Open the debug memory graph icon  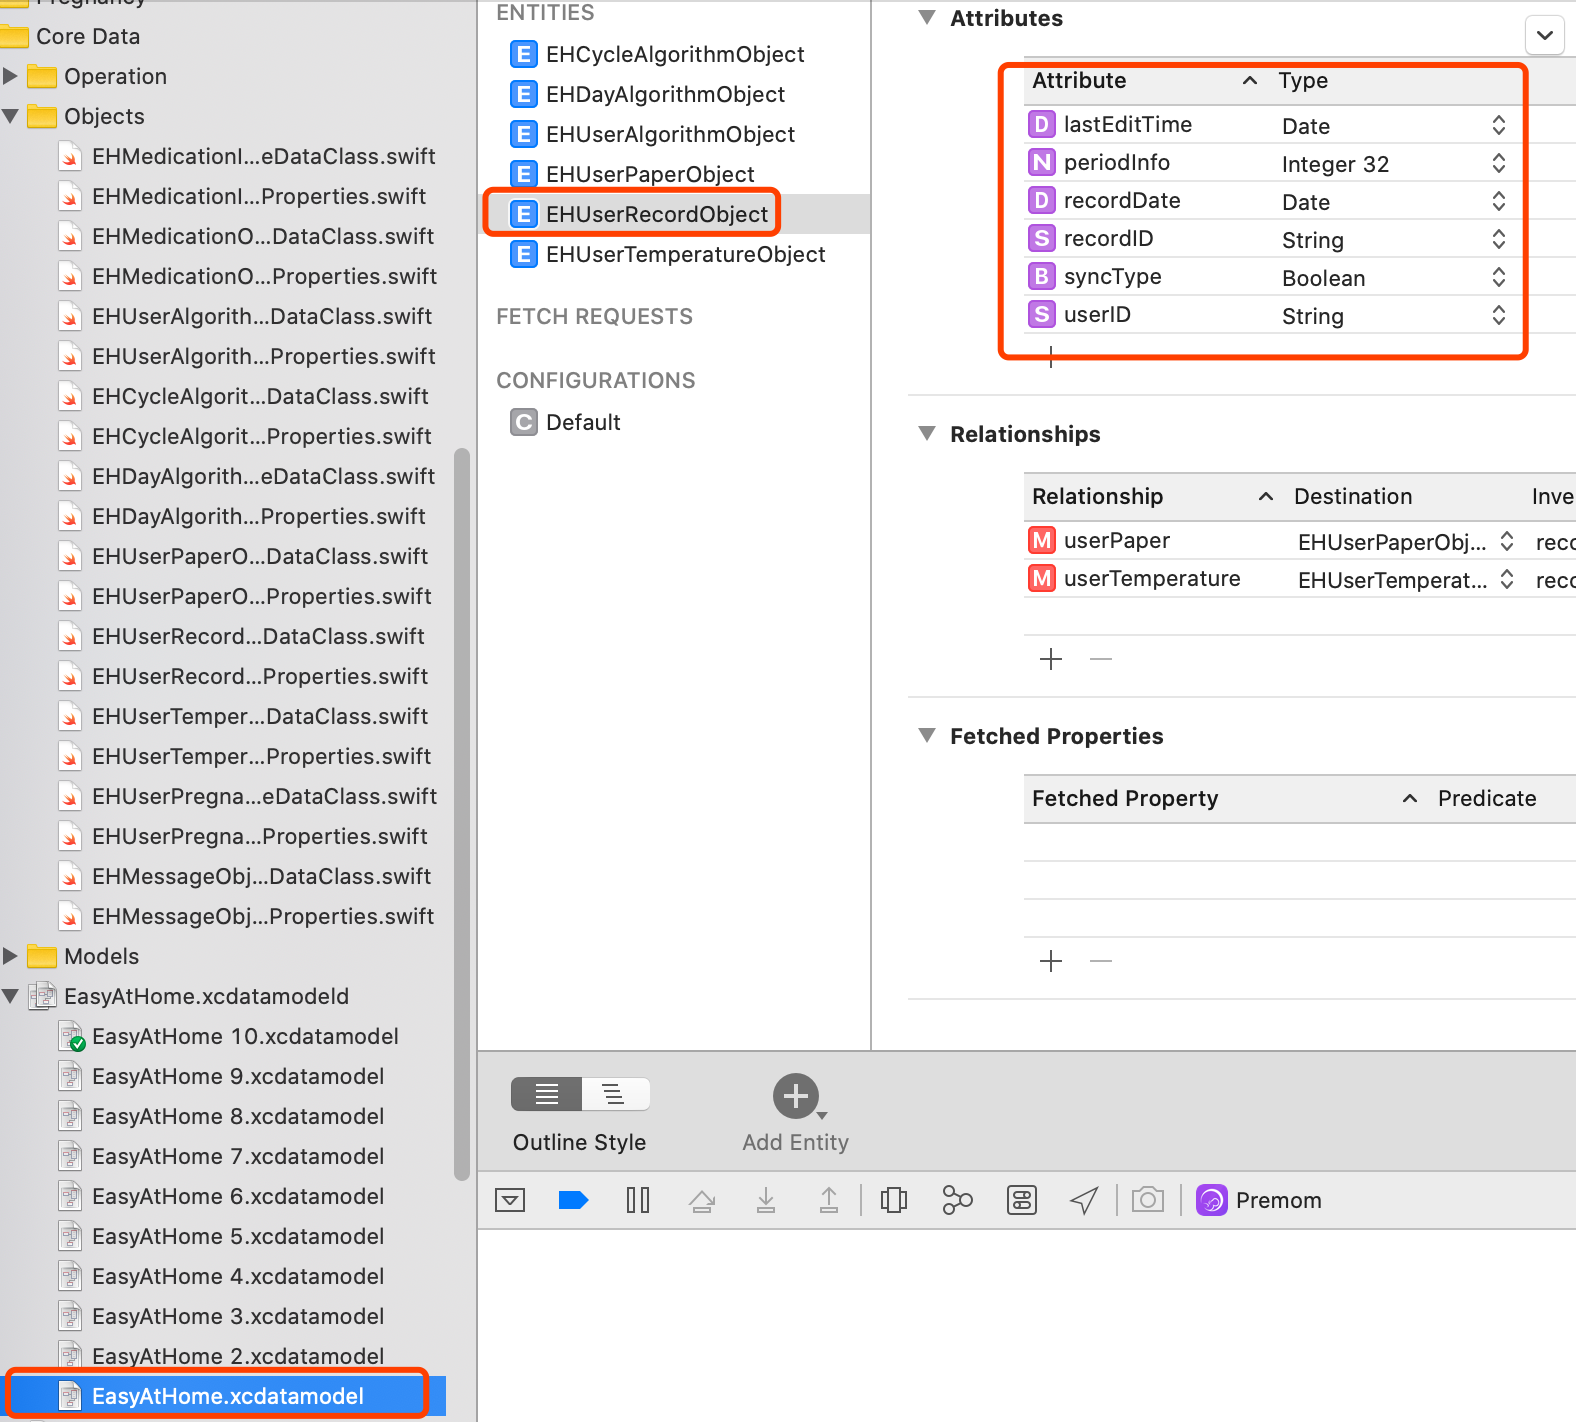(957, 1200)
